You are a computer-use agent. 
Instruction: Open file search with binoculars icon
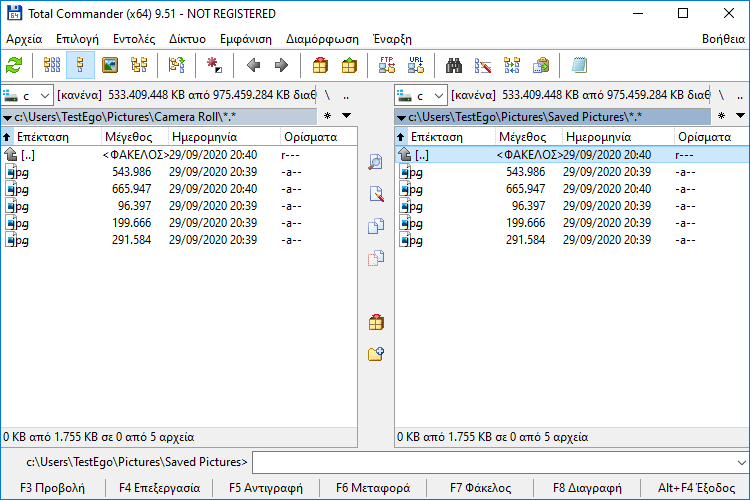click(x=453, y=65)
